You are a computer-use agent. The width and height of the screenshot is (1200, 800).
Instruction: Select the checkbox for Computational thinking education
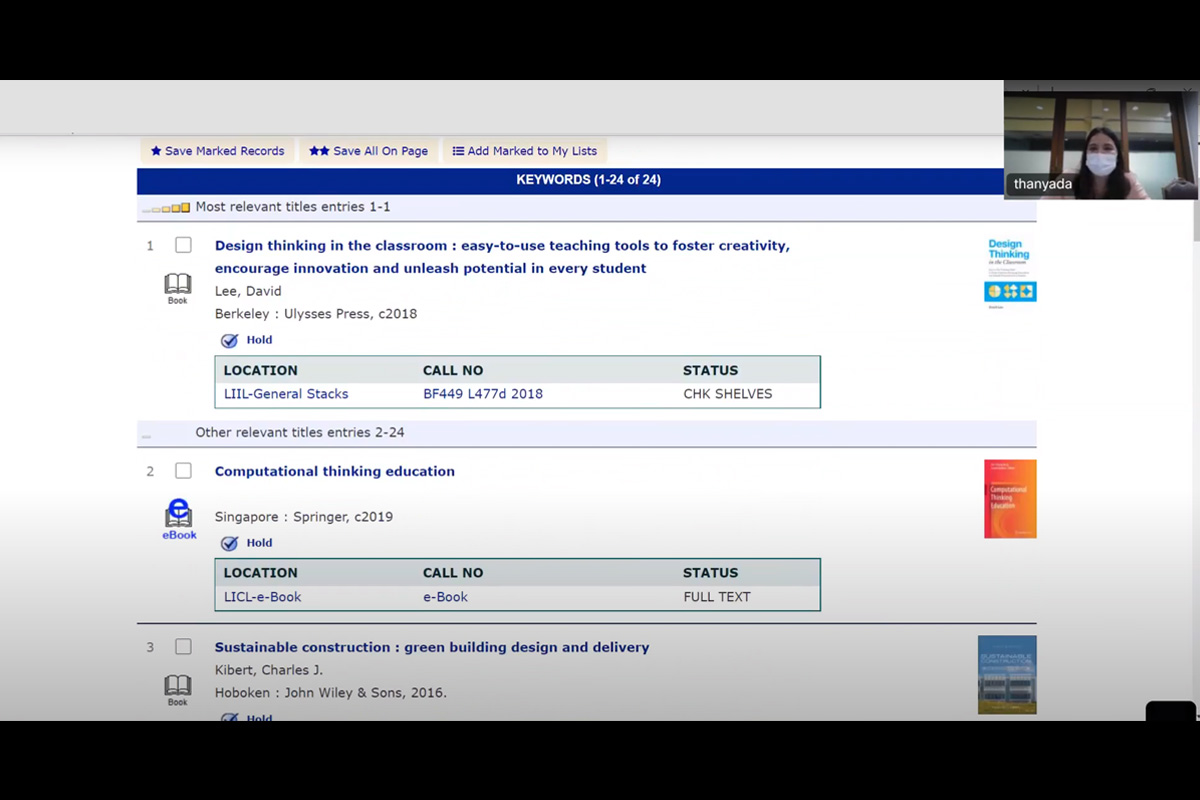pos(183,471)
